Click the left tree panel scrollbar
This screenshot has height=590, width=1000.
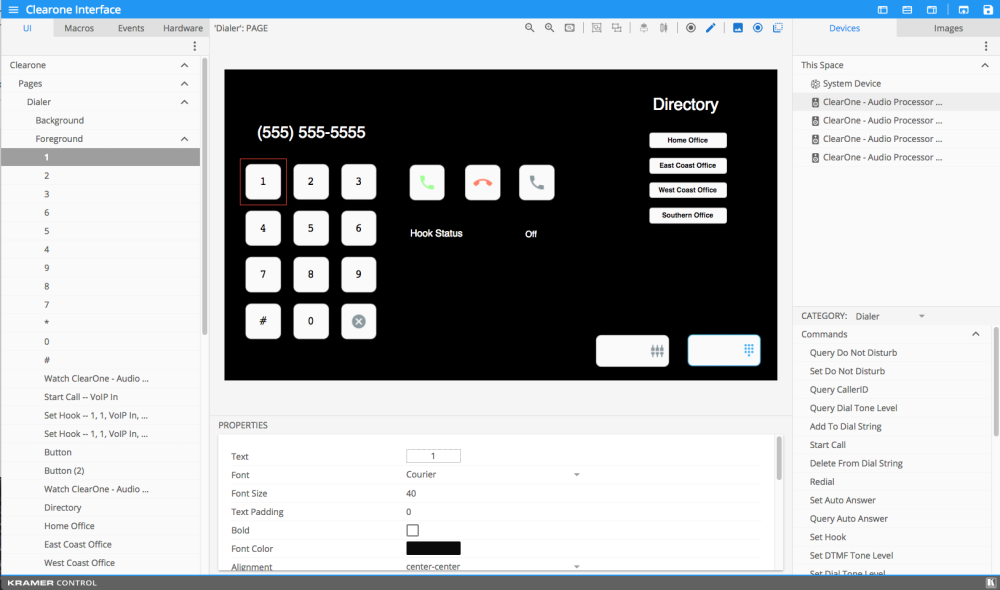click(x=205, y=196)
